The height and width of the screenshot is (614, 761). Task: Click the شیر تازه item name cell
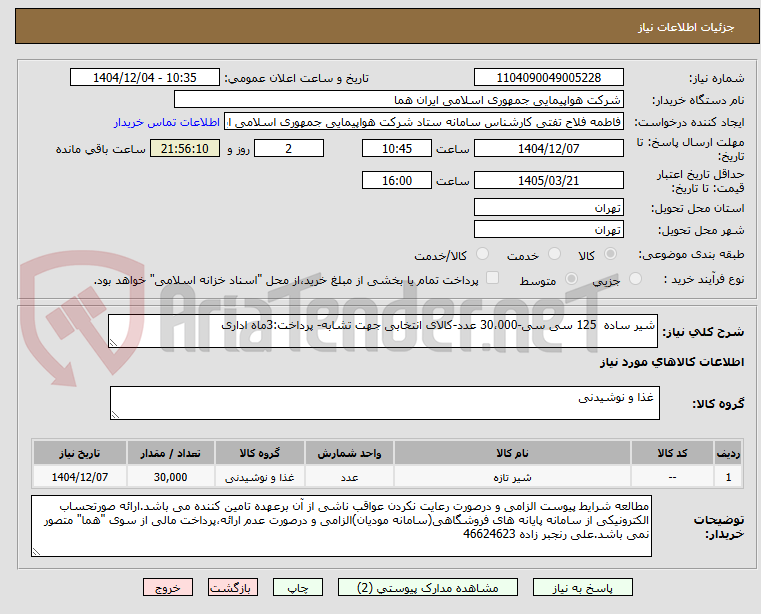(512, 477)
